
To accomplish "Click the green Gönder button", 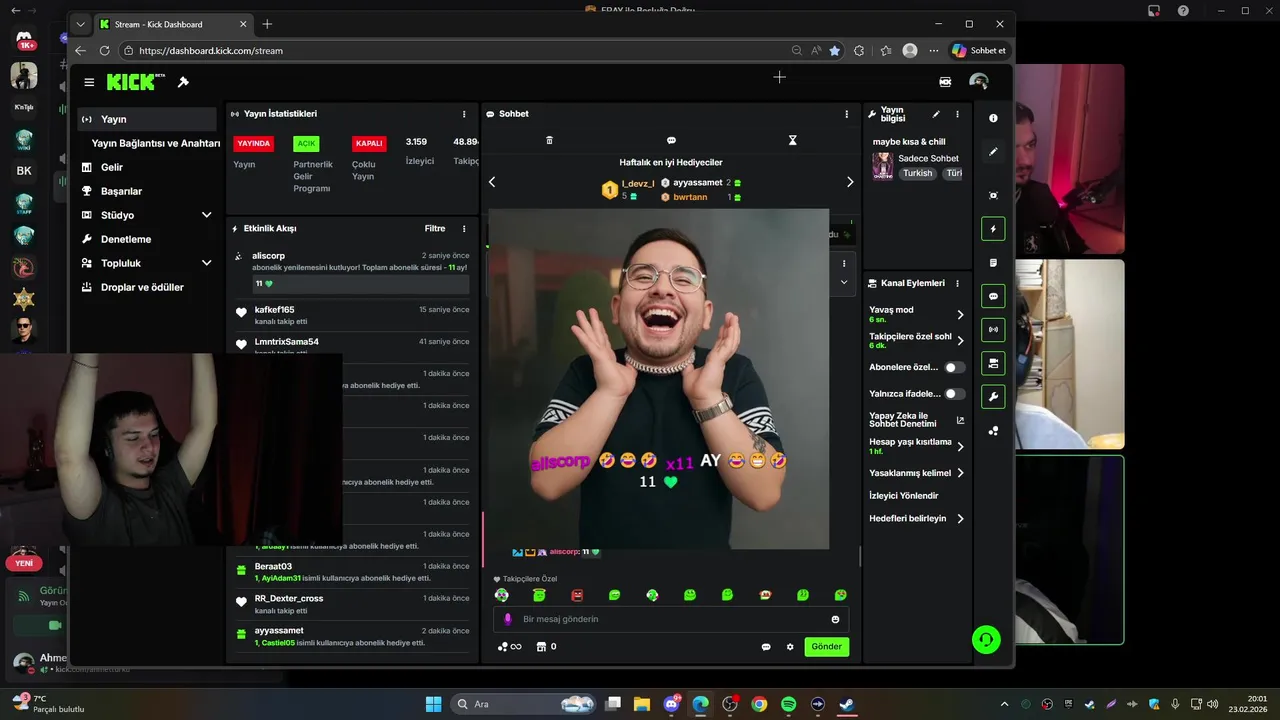I will 827,647.
